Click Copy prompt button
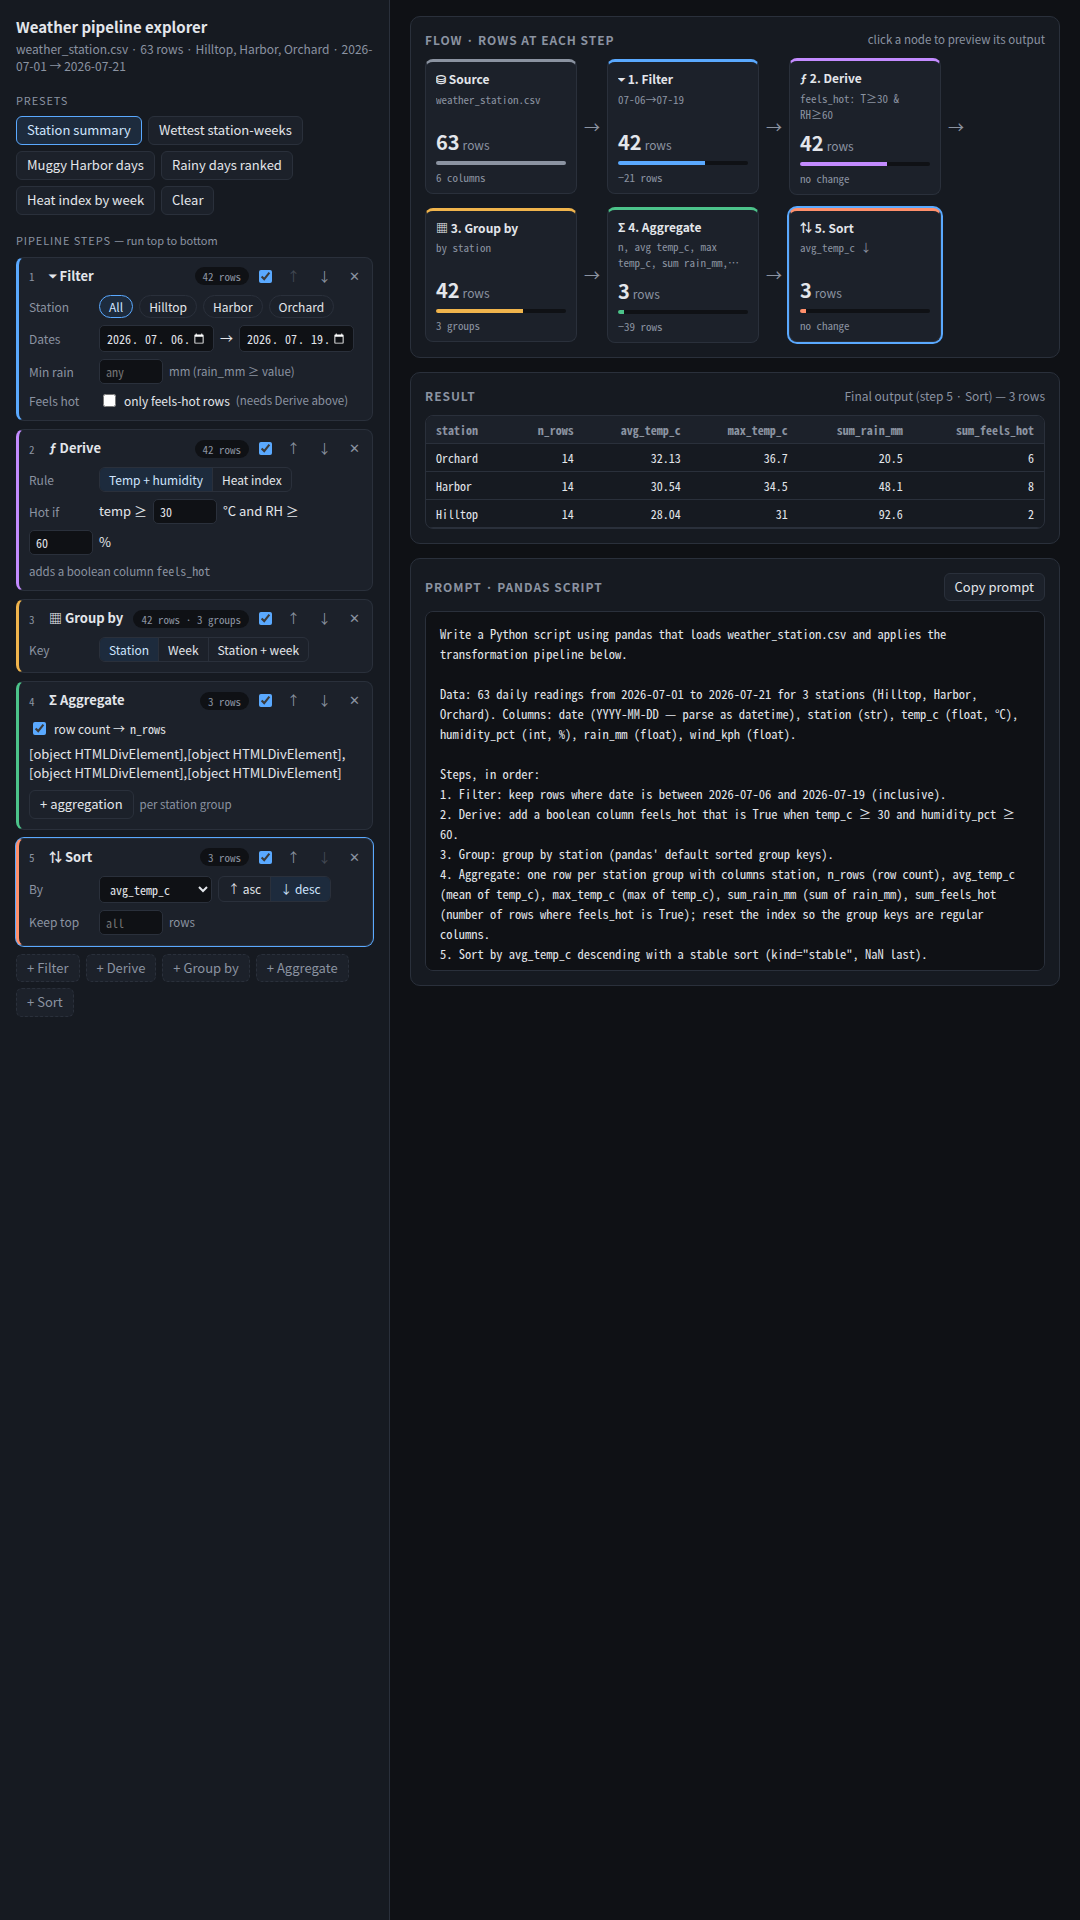 click(994, 587)
